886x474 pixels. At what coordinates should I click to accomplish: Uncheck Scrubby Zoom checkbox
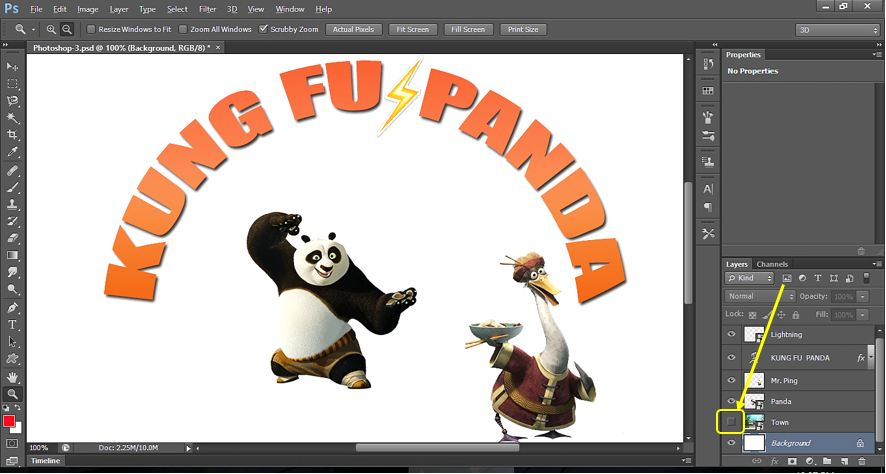point(263,29)
